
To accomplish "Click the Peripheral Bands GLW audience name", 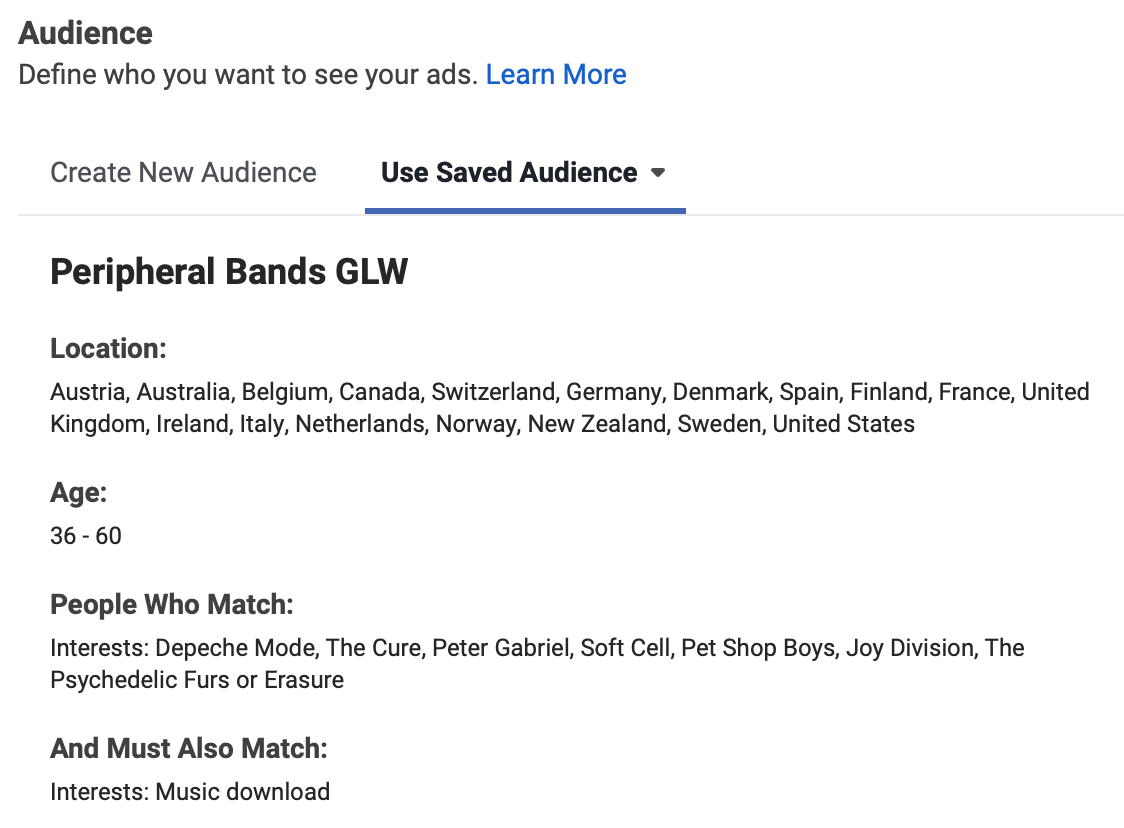I will 229,272.
